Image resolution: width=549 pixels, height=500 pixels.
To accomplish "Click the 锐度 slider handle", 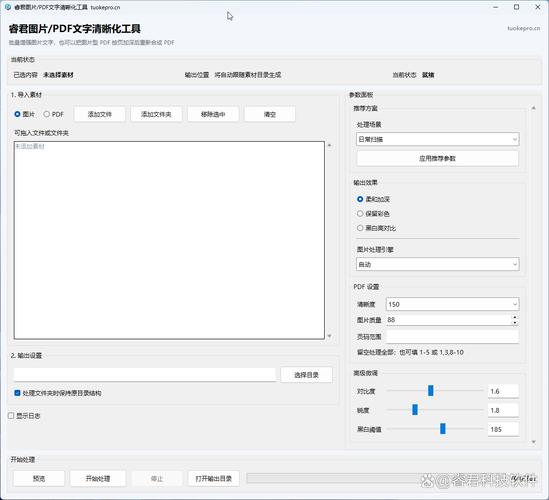I will coord(415,409).
